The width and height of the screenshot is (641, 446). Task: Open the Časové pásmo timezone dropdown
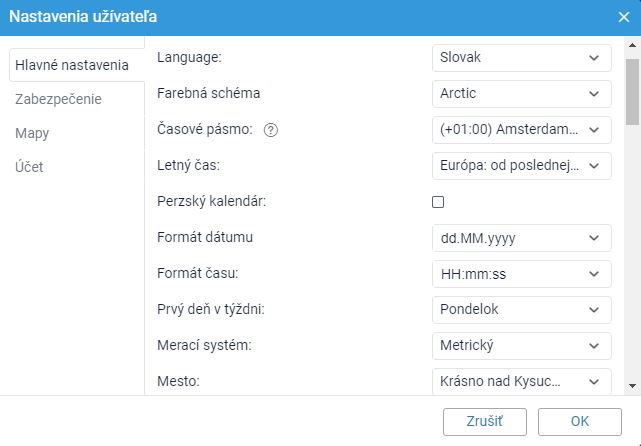[x=522, y=130]
